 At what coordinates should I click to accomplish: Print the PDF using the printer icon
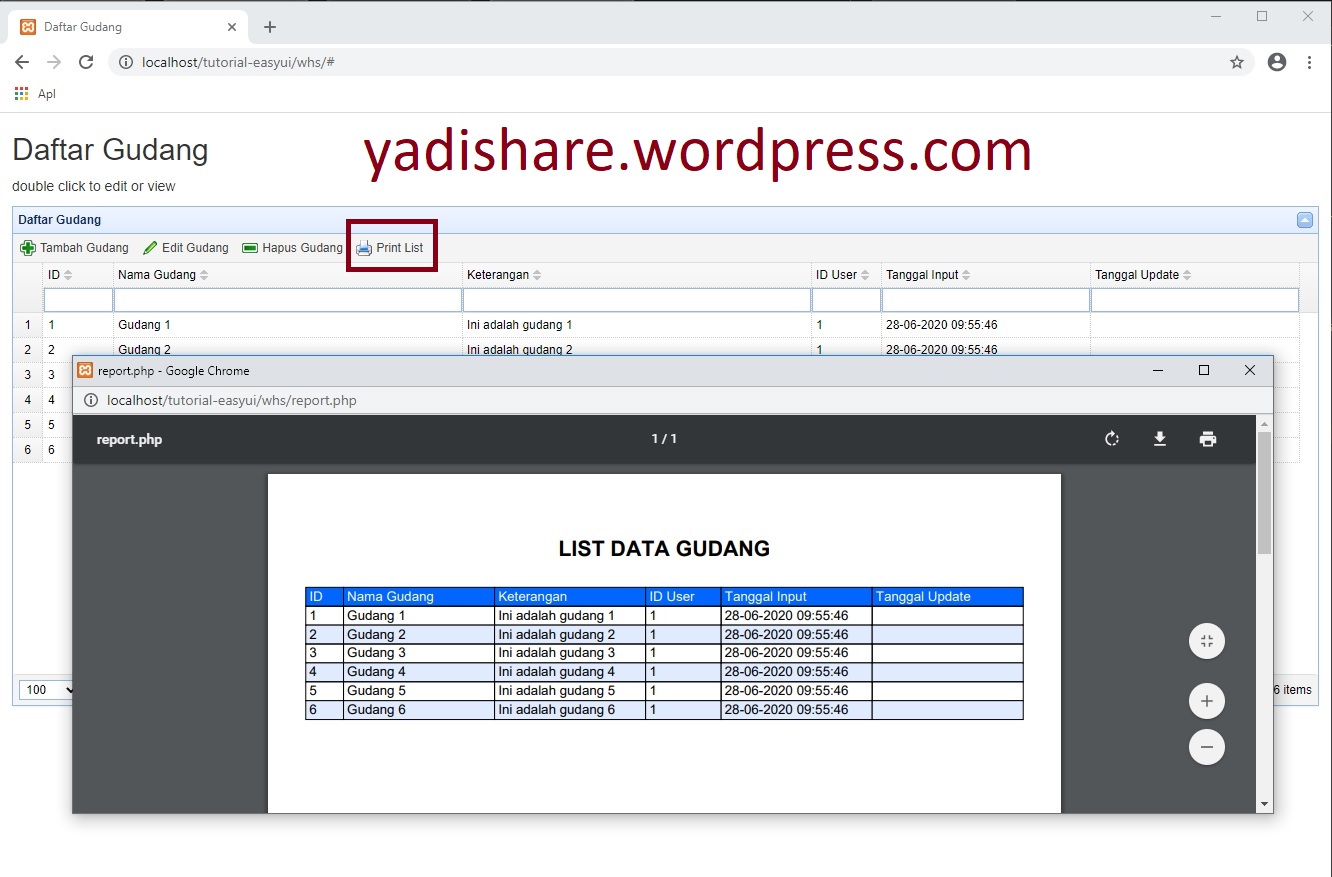click(x=1207, y=438)
